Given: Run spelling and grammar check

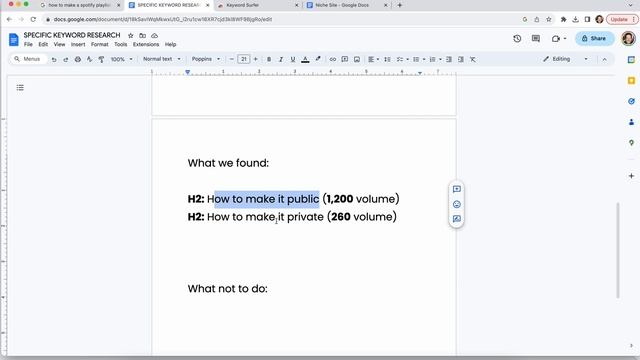Looking at the screenshot, I should pyautogui.click(x=89, y=60).
